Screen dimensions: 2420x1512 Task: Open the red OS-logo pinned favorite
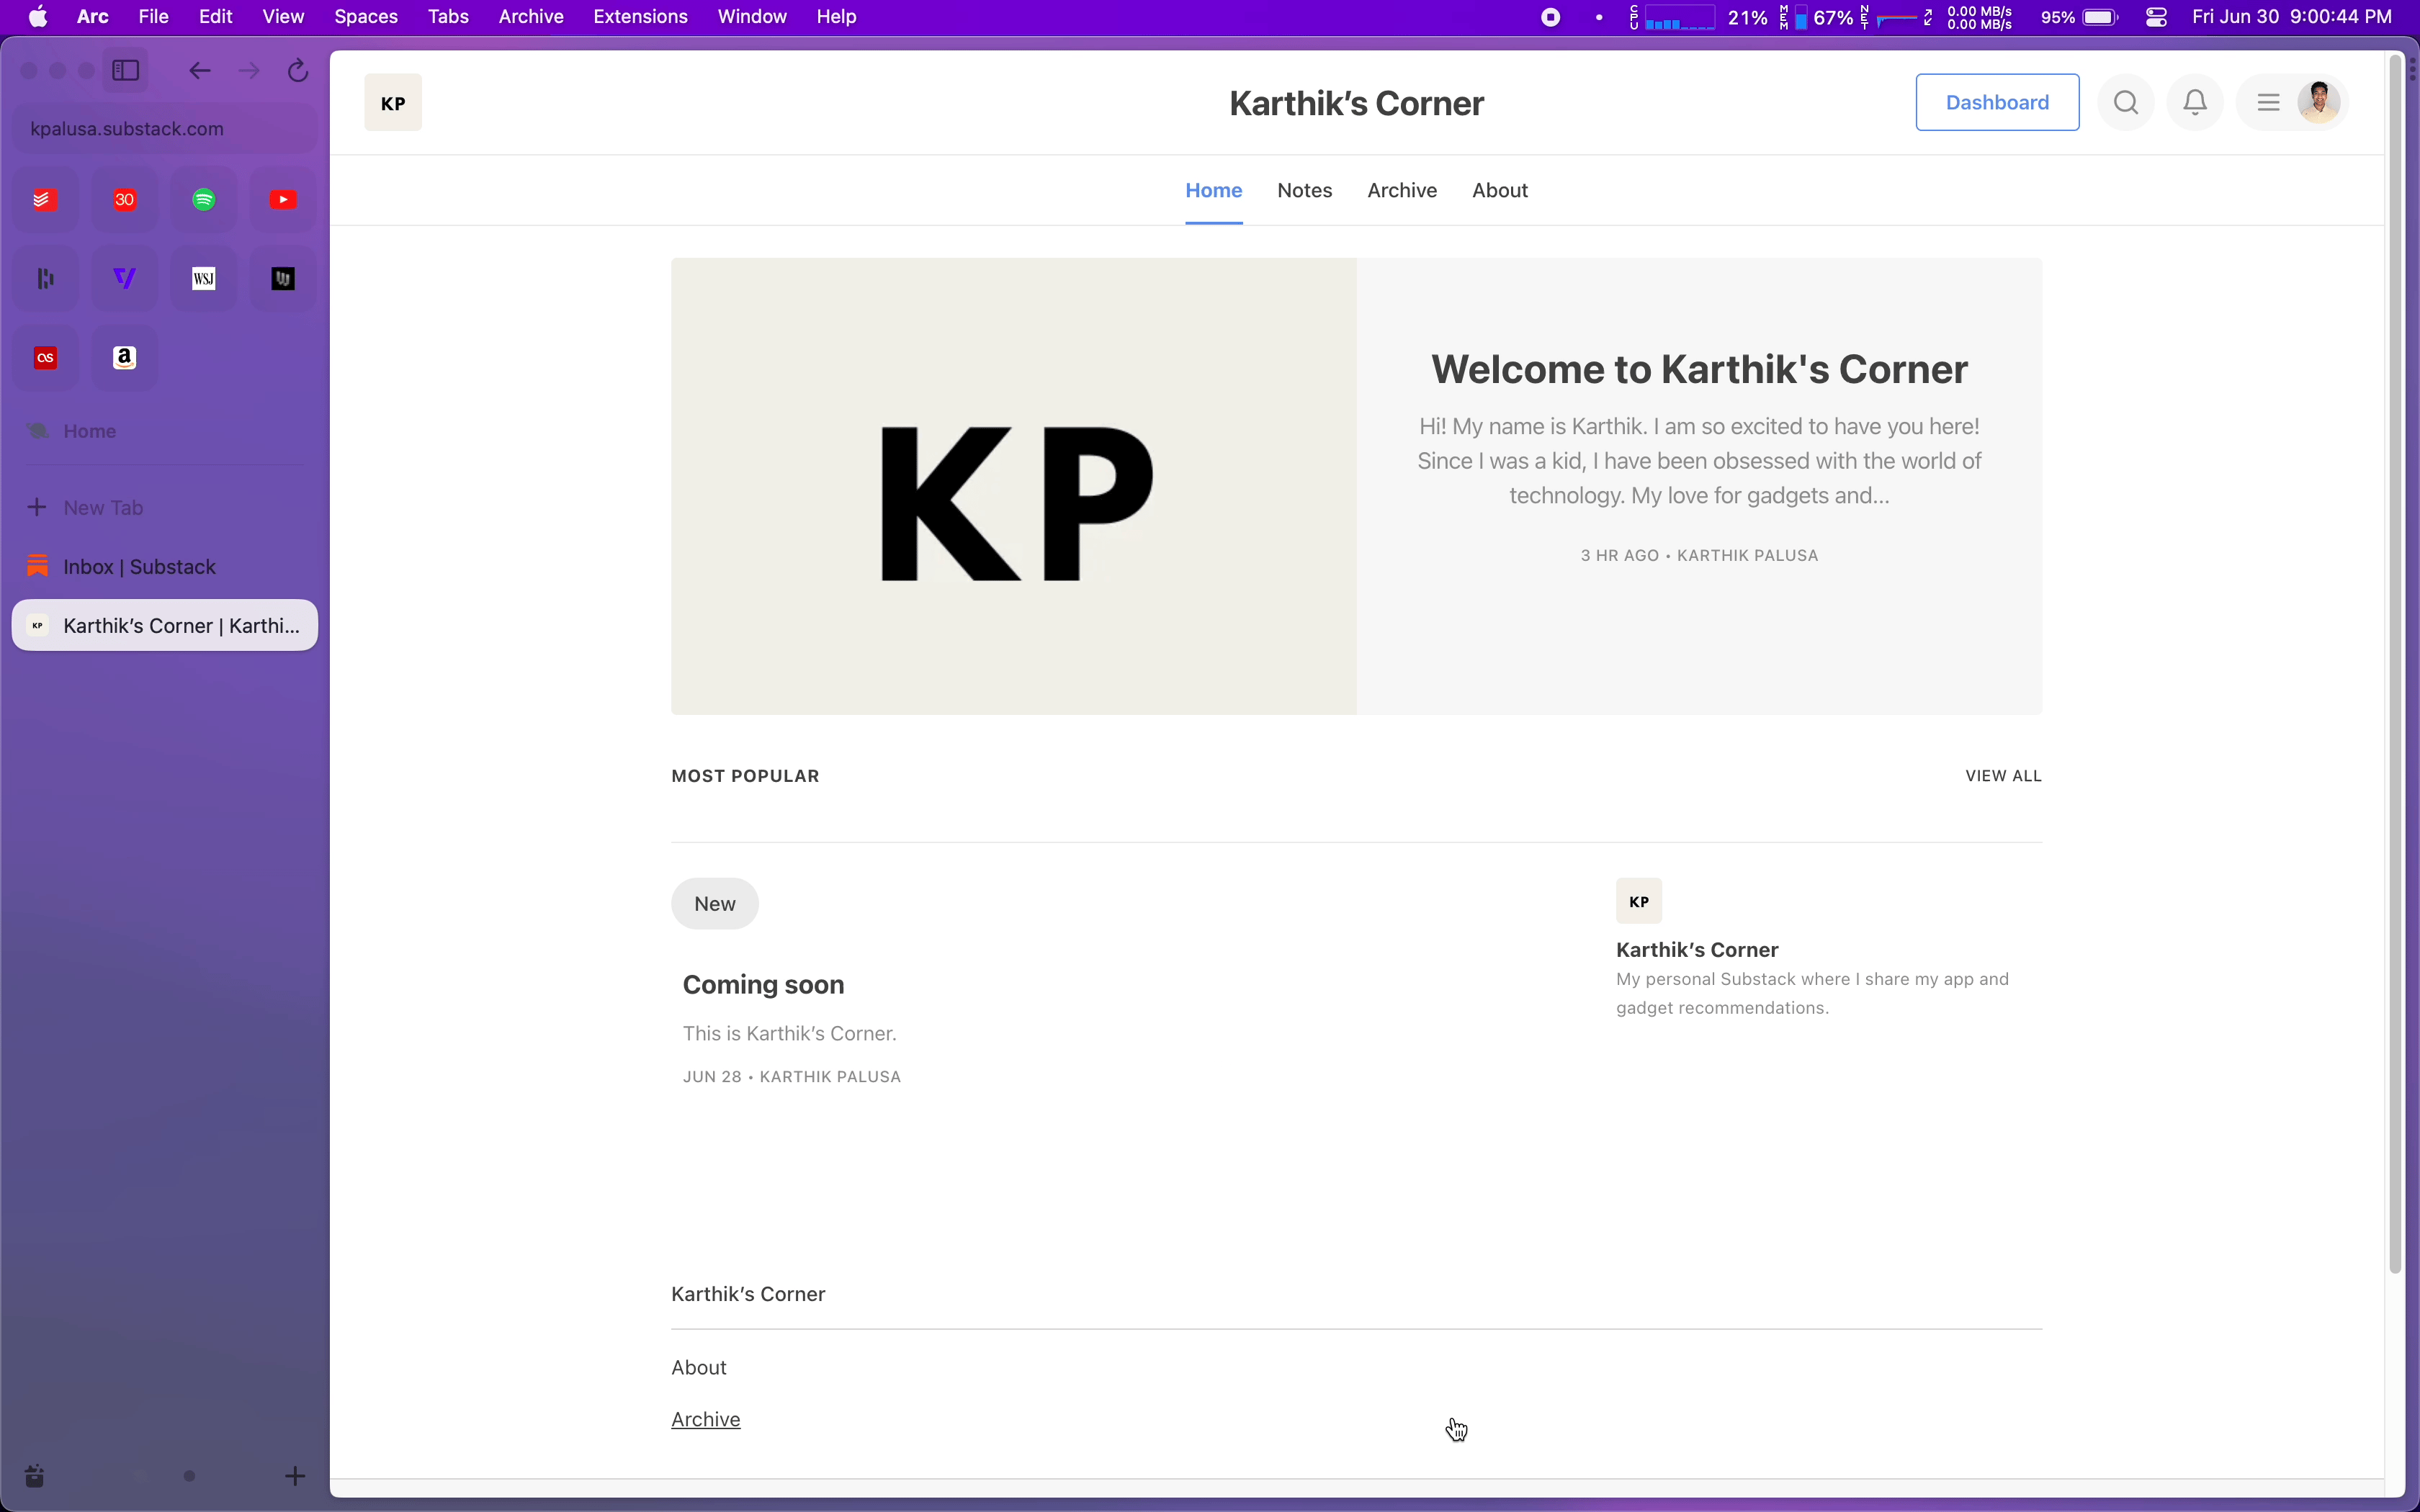(x=46, y=358)
